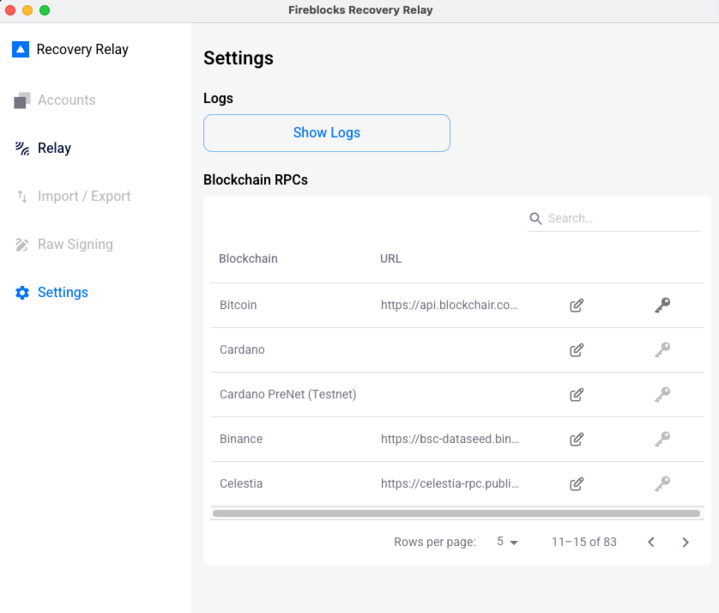This screenshot has height=613, width=719.
Task: Click the key icon for Cardano
Action: [x=662, y=350]
